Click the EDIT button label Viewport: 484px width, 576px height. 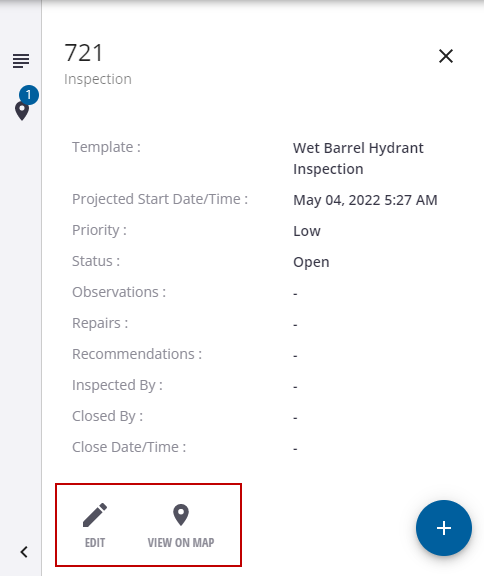click(95, 543)
